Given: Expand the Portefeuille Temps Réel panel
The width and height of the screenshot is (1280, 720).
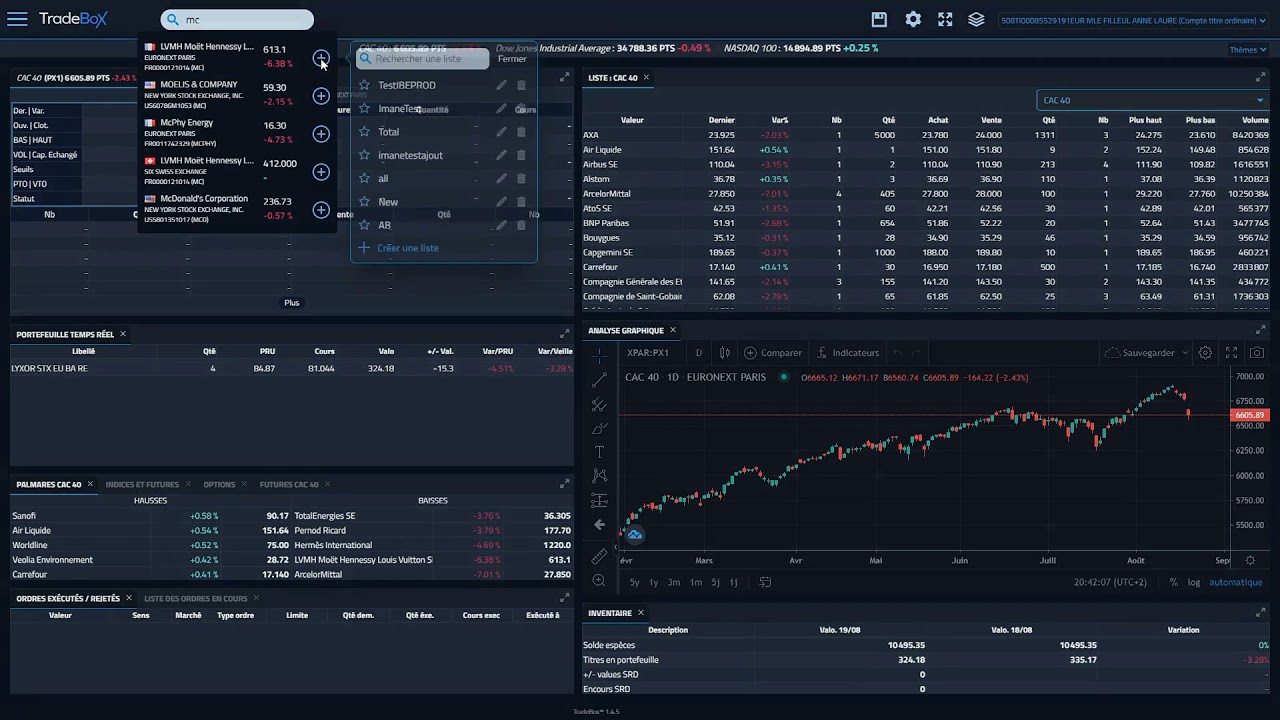Looking at the screenshot, I should pos(564,334).
